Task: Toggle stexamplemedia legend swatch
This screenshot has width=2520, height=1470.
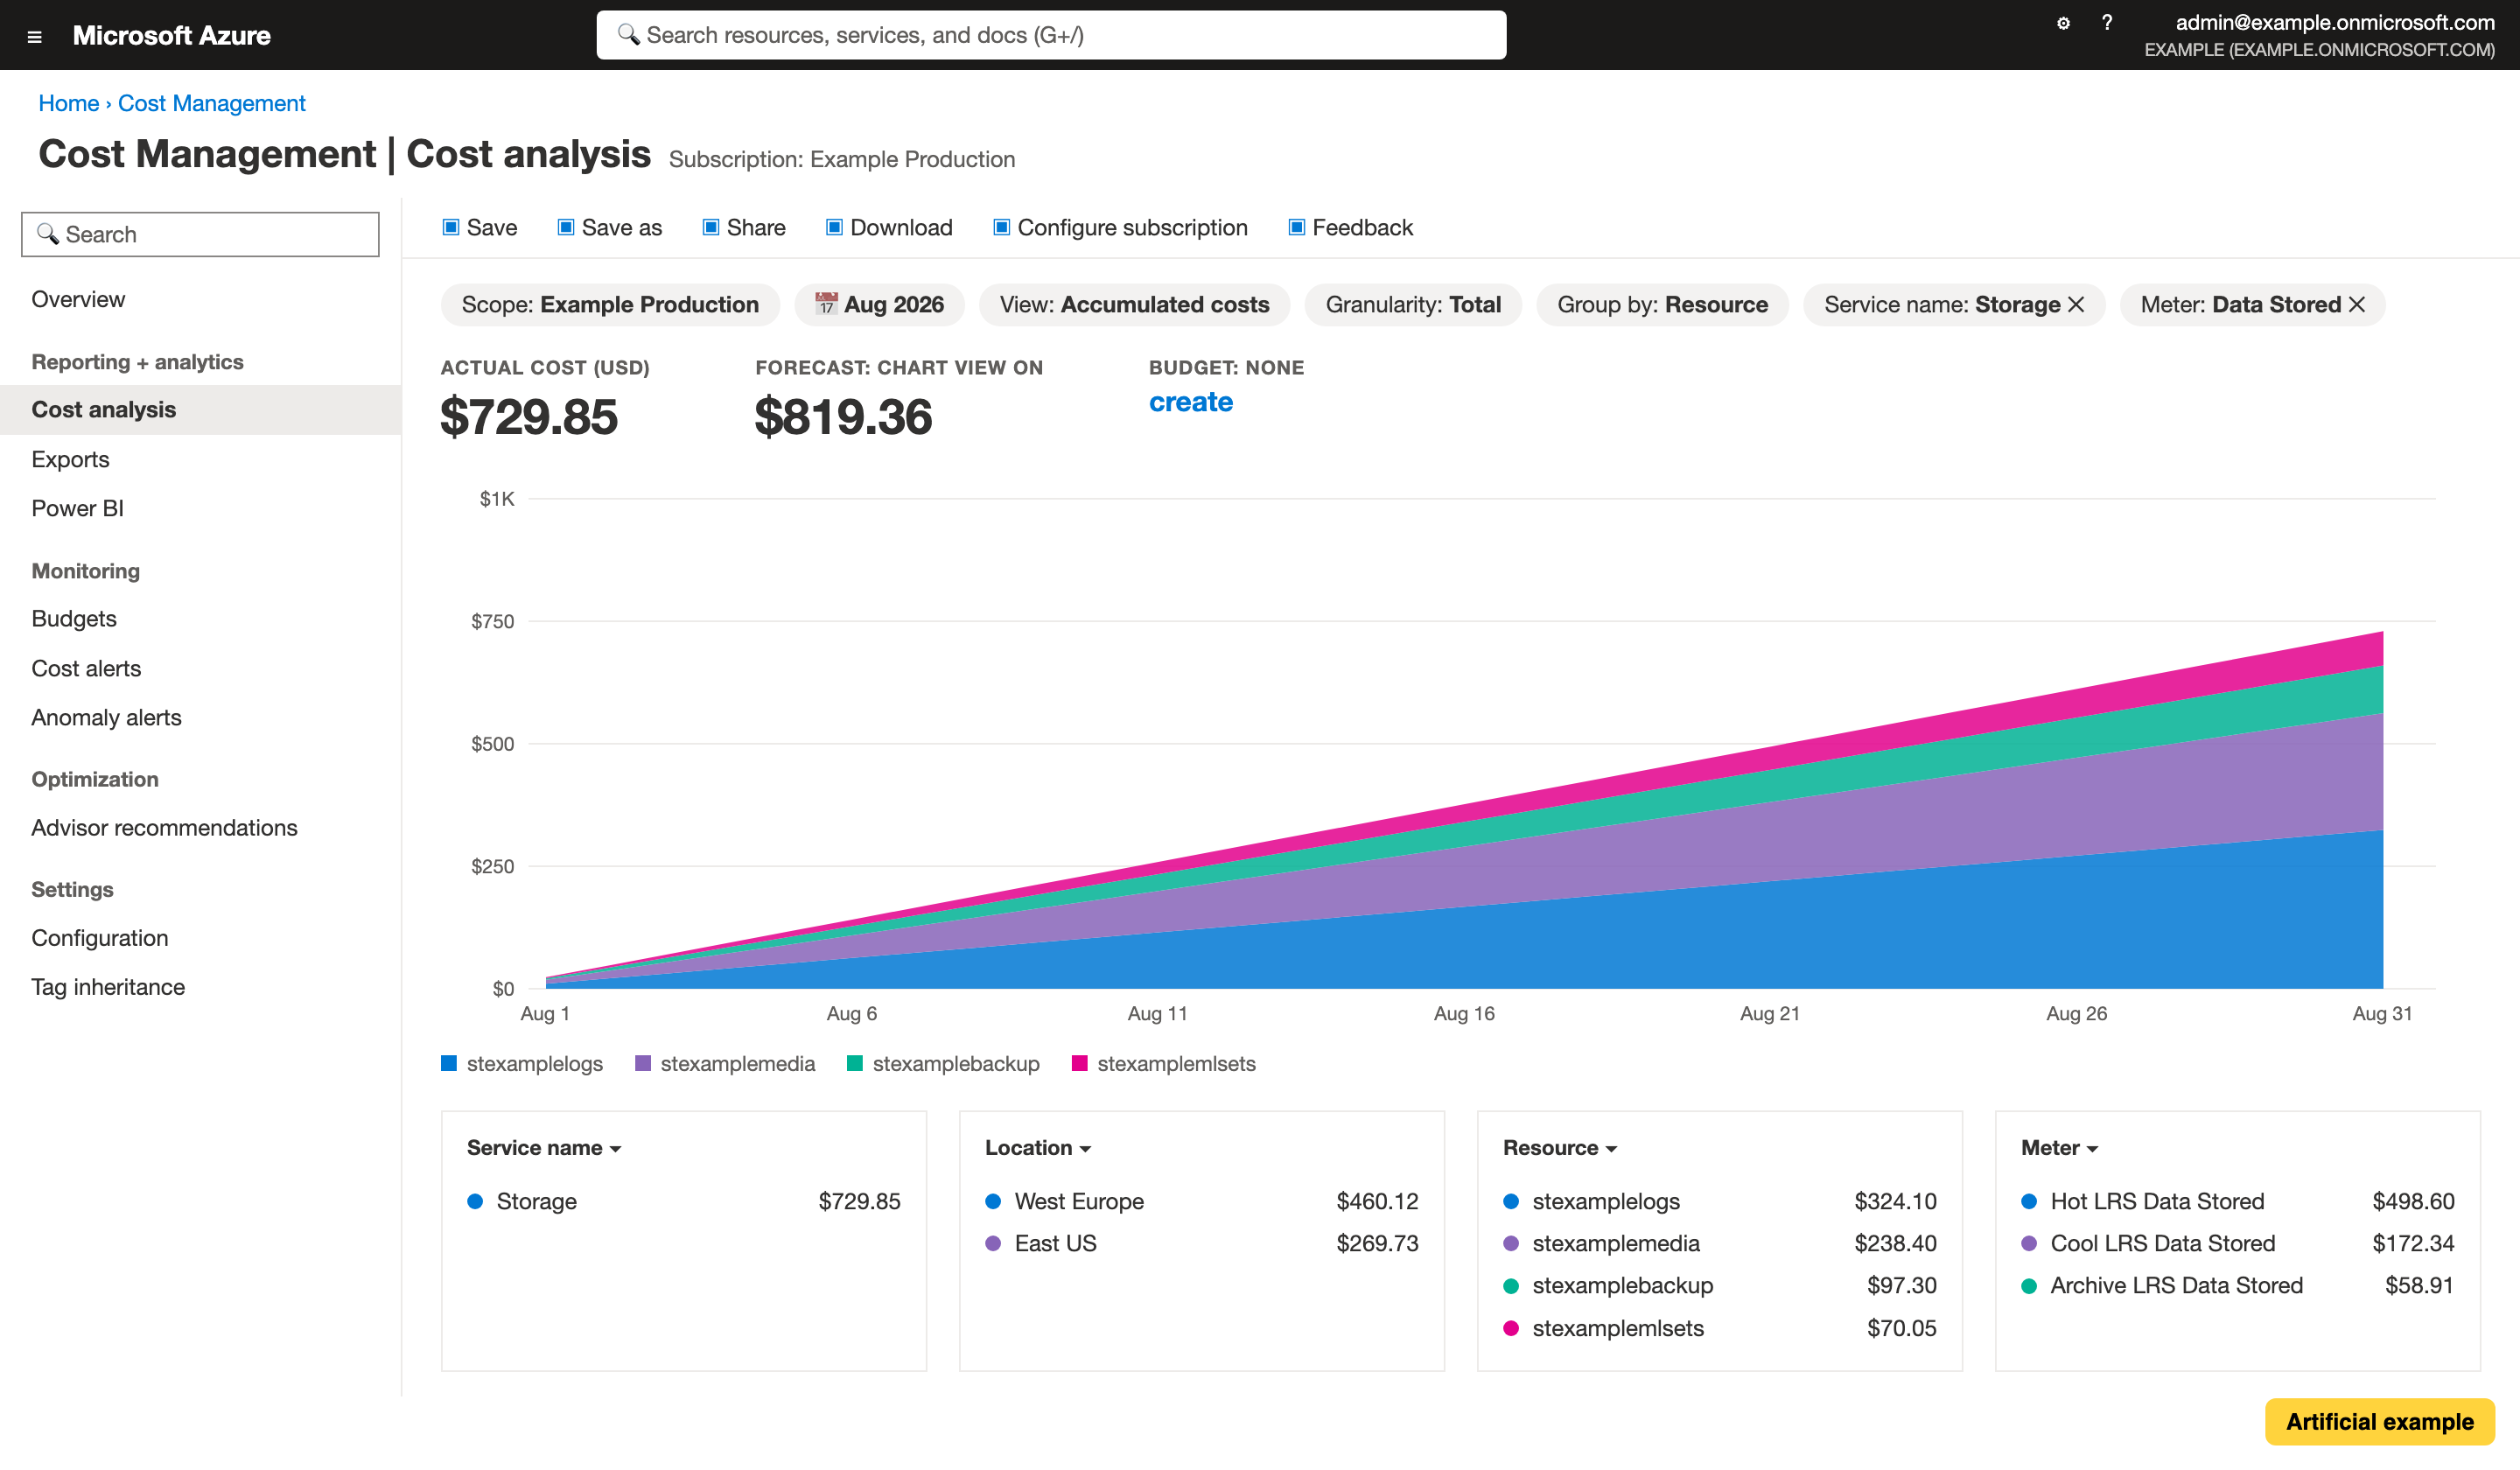Action: [643, 1063]
